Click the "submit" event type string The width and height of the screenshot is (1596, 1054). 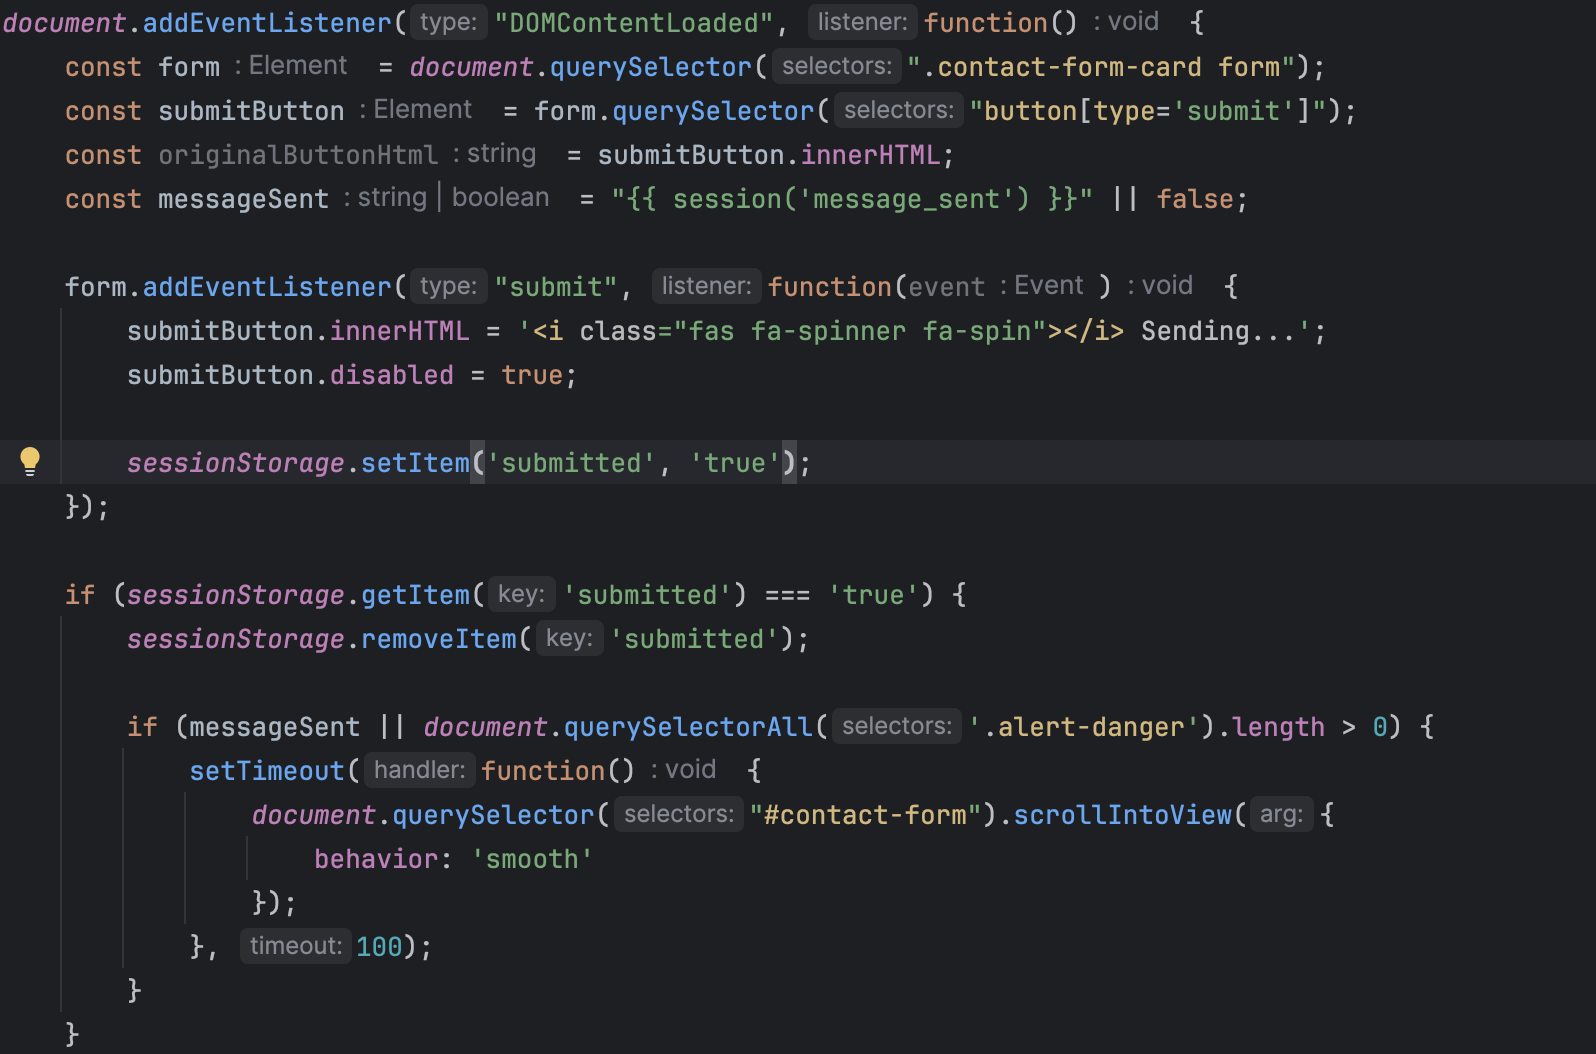(x=556, y=287)
